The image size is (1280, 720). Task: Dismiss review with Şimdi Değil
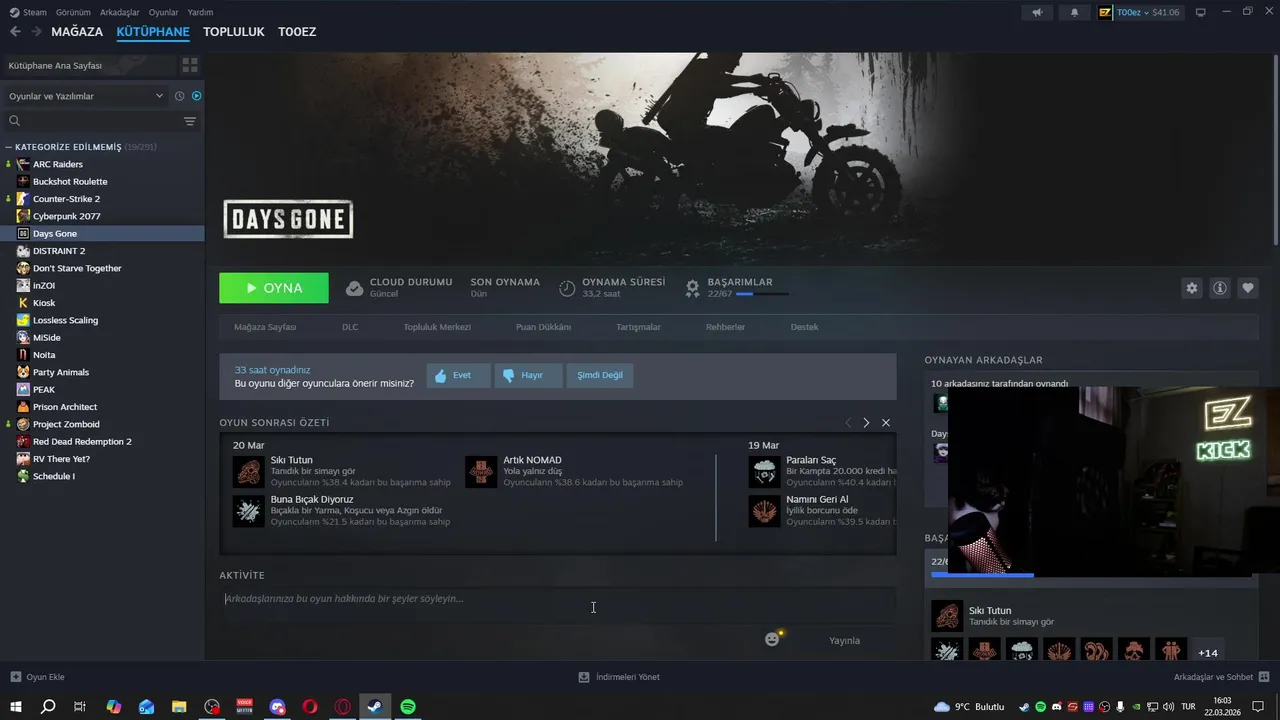600,375
